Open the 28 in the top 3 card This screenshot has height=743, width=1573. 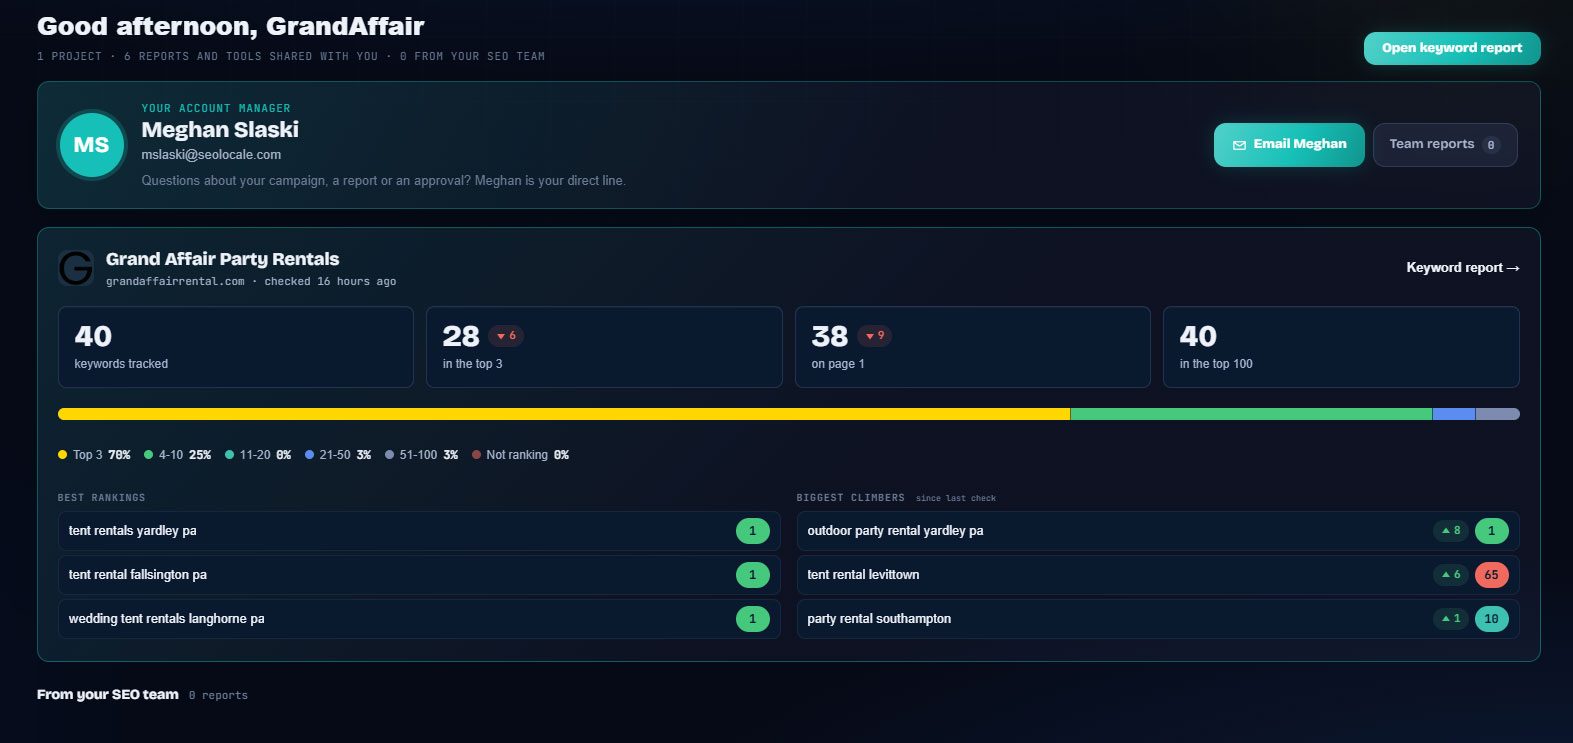coord(604,347)
